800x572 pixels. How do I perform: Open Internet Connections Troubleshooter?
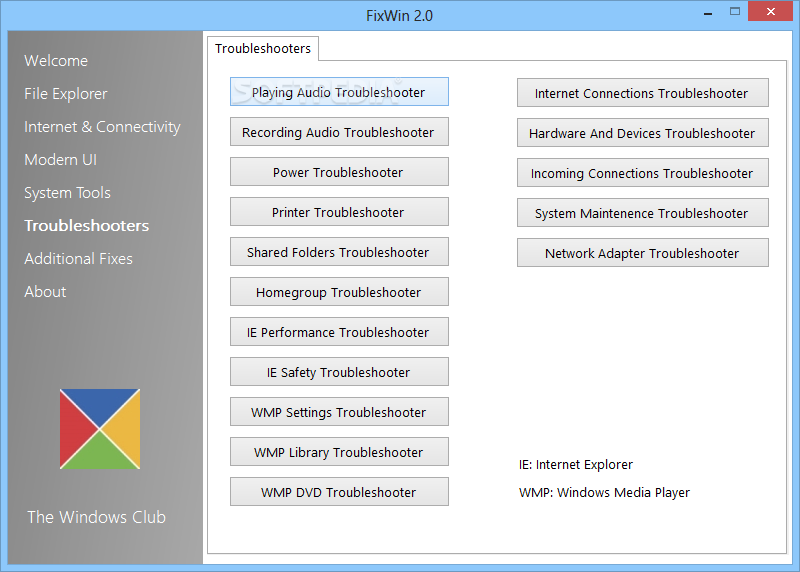pyautogui.click(x=643, y=93)
